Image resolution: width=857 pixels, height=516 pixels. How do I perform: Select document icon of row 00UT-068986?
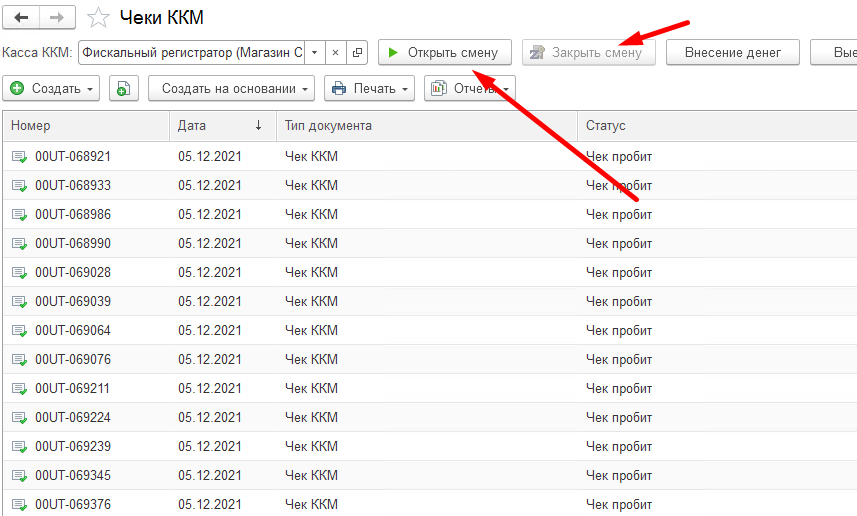[x=19, y=215]
